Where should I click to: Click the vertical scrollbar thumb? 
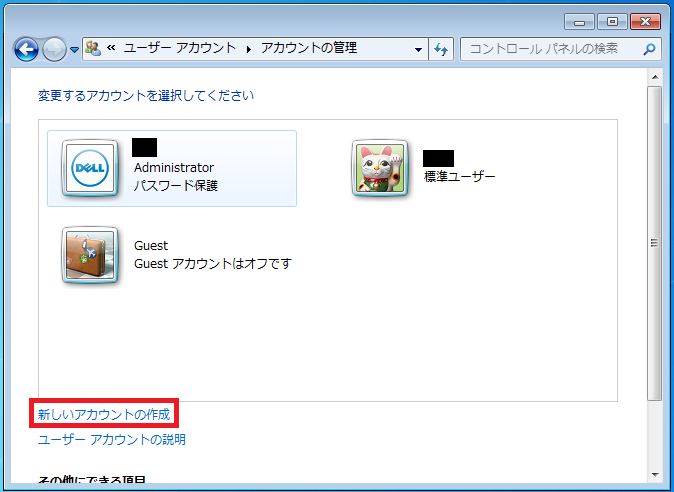655,243
